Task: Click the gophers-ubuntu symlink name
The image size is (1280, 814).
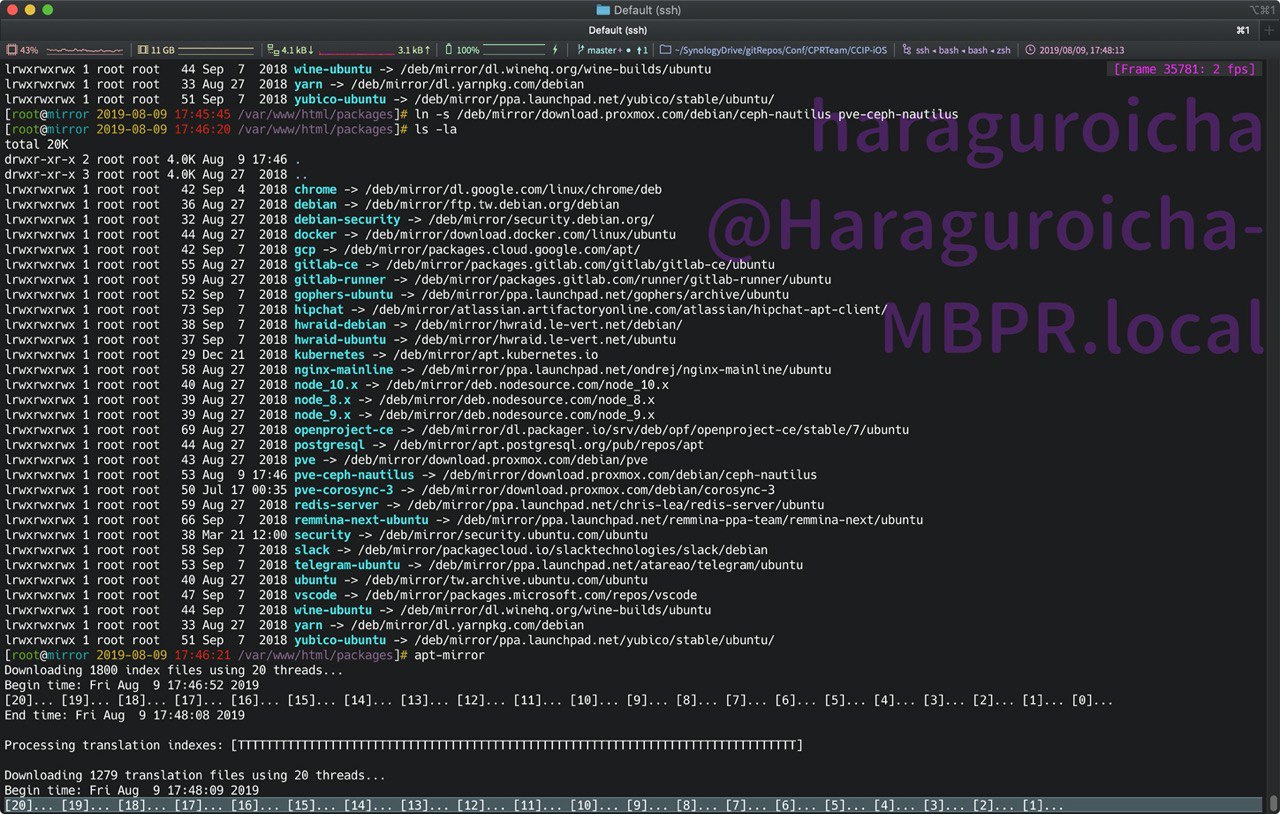Action: pos(344,294)
